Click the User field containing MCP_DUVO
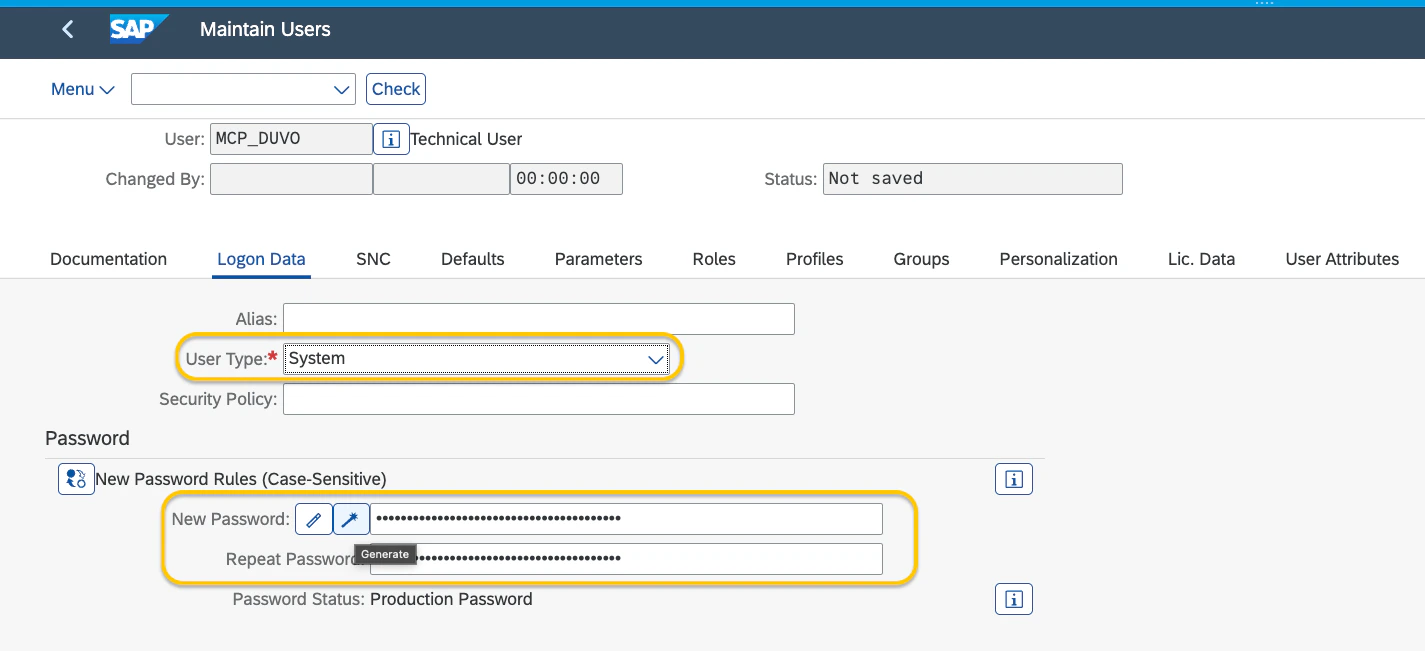 click(291, 139)
